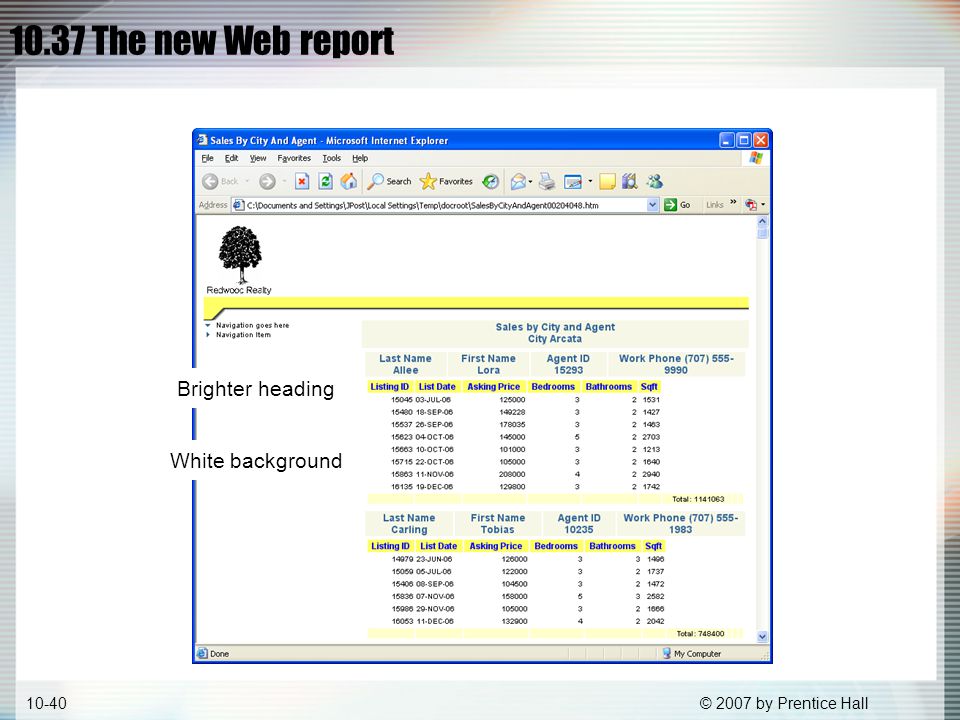Screen dimensions: 960x720
Task: Click Agent ID 10235 cell
Action: click(x=579, y=523)
